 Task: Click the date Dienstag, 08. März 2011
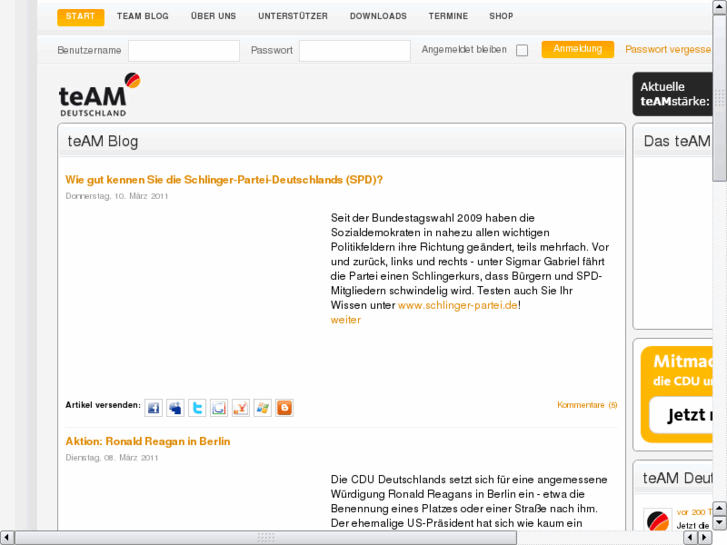coord(112,458)
